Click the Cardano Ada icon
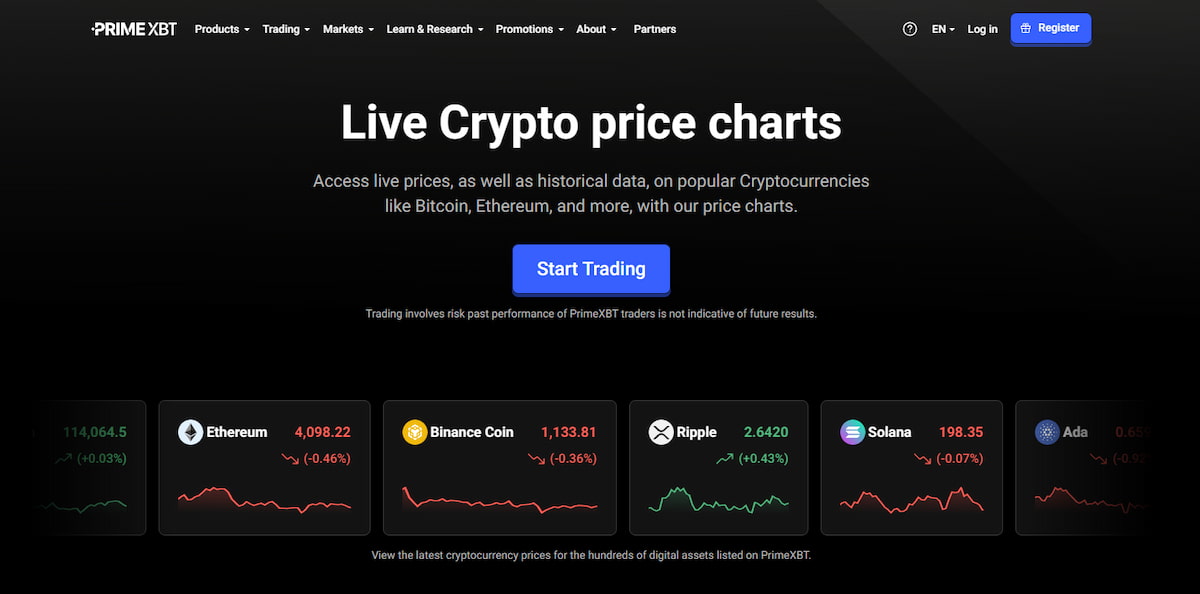1200x594 pixels. coord(1047,432)
